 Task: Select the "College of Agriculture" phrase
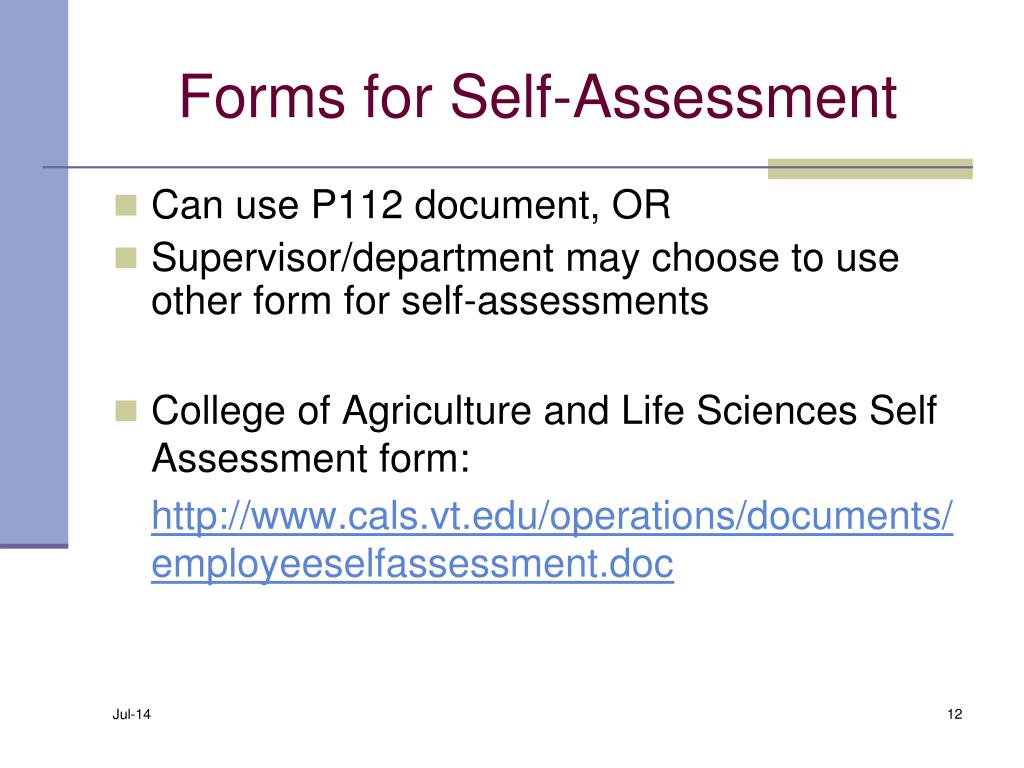(342, 411)
